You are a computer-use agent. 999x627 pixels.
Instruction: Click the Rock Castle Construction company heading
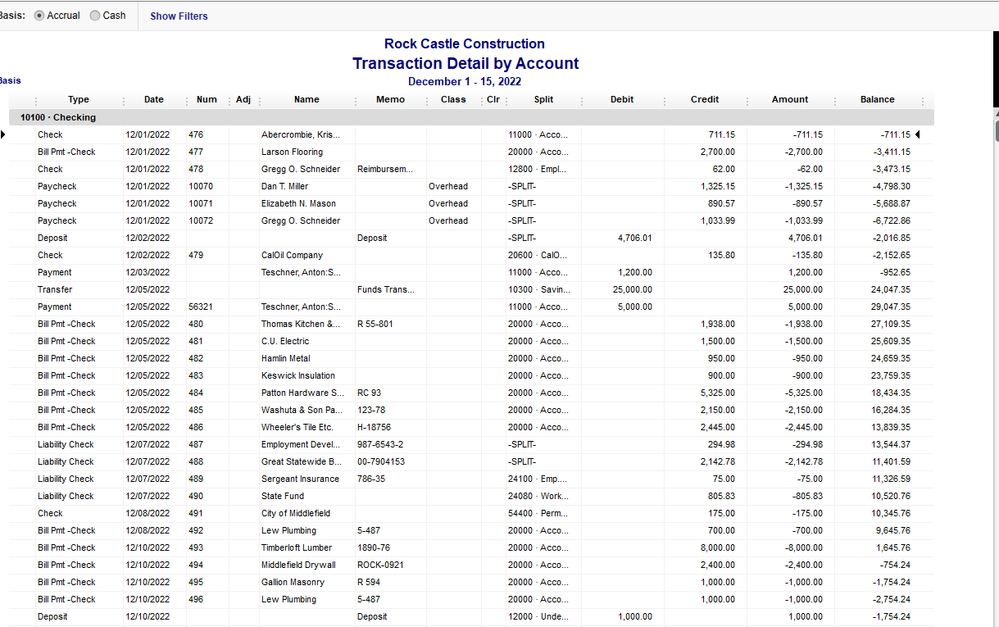[464, 44]
